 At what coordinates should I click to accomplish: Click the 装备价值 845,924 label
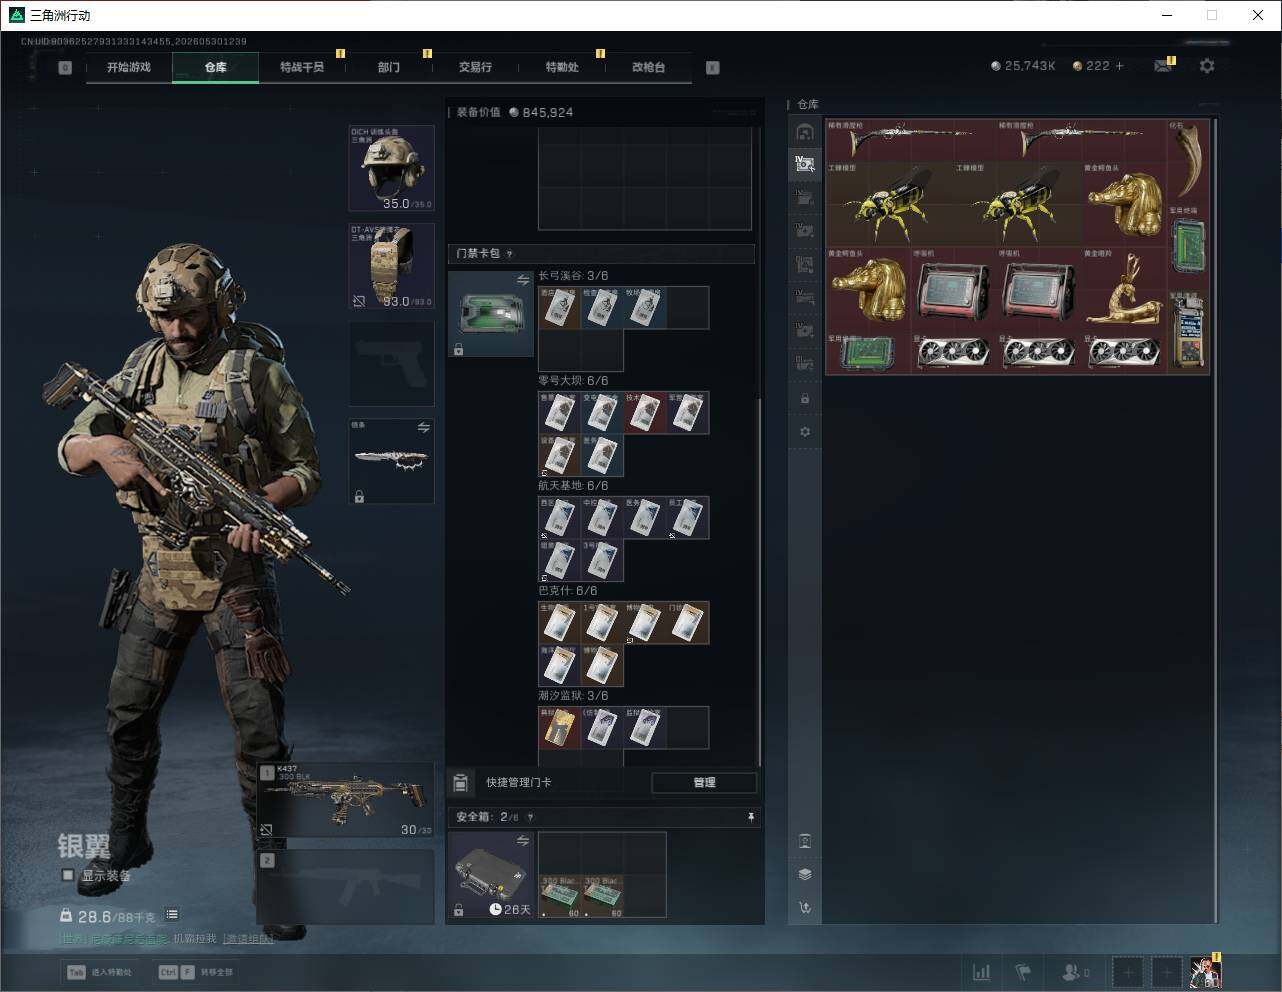(515, 112)
